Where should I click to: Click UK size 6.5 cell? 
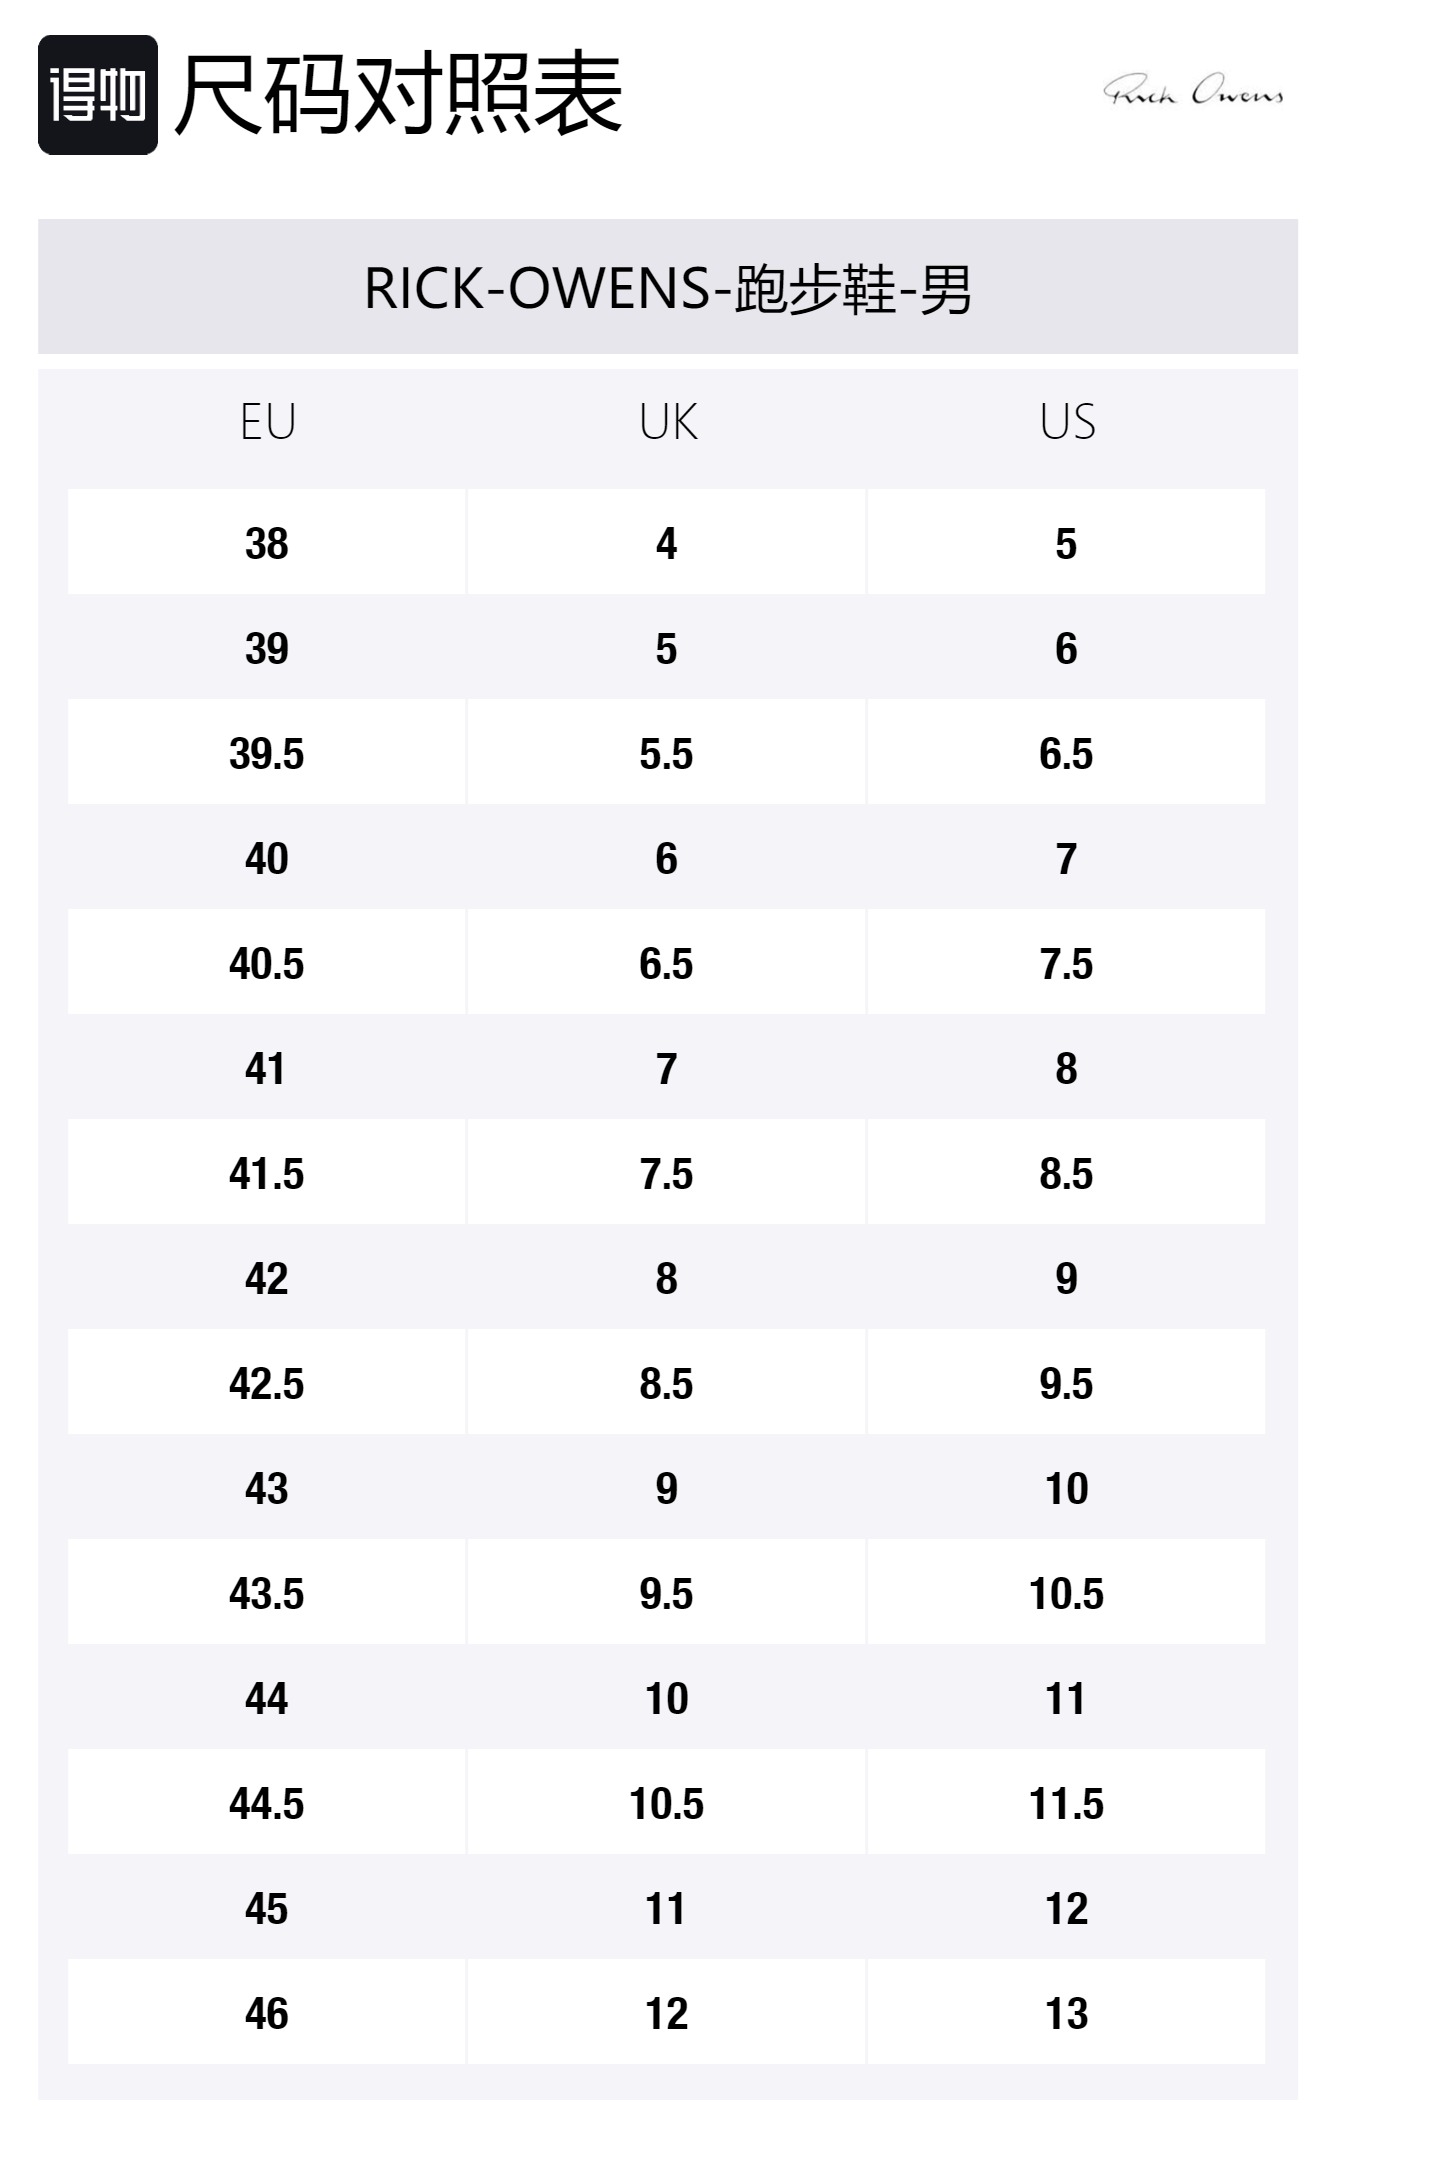click(667, 963)
